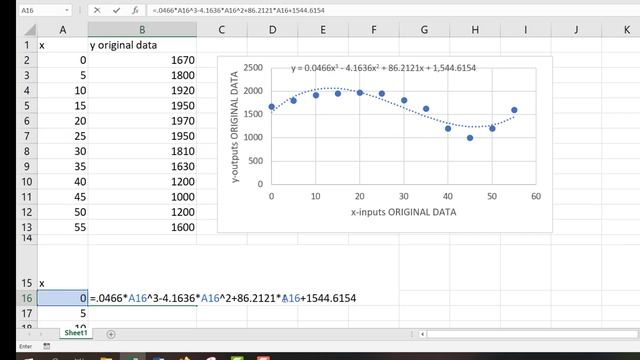Cancel the formula entry with X icon
This screenshot has width=640, height=360.
click(97, 10)
